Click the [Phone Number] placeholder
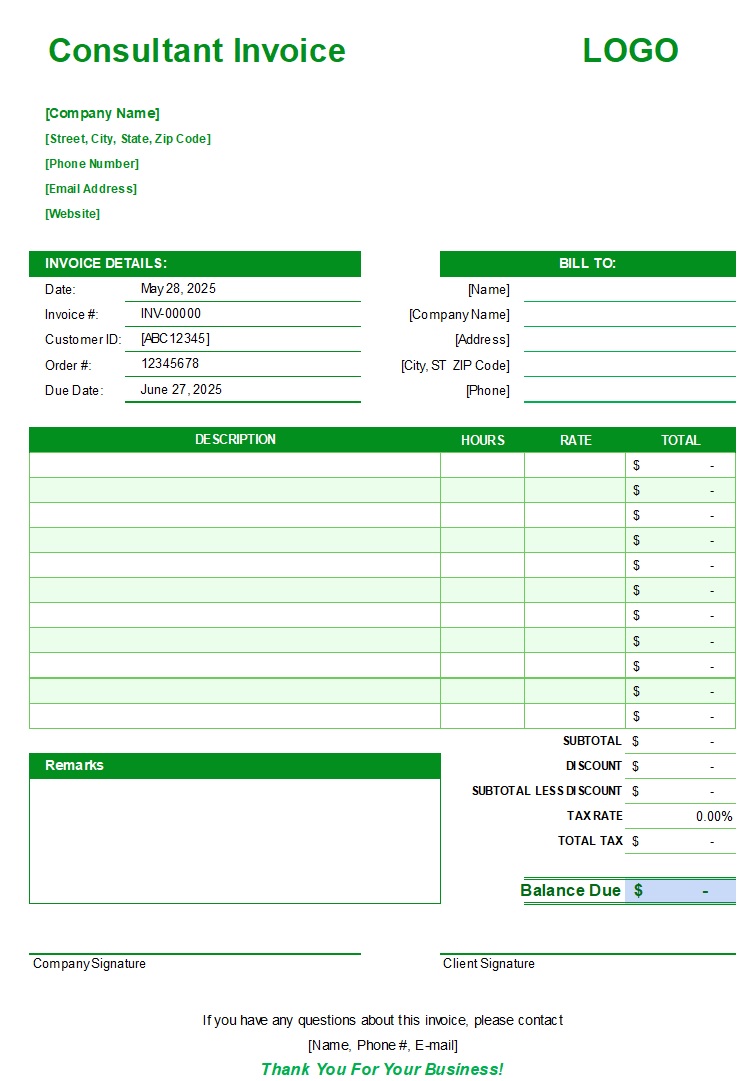This screenshot has height=1081, width=737. [x=92, y=163]
